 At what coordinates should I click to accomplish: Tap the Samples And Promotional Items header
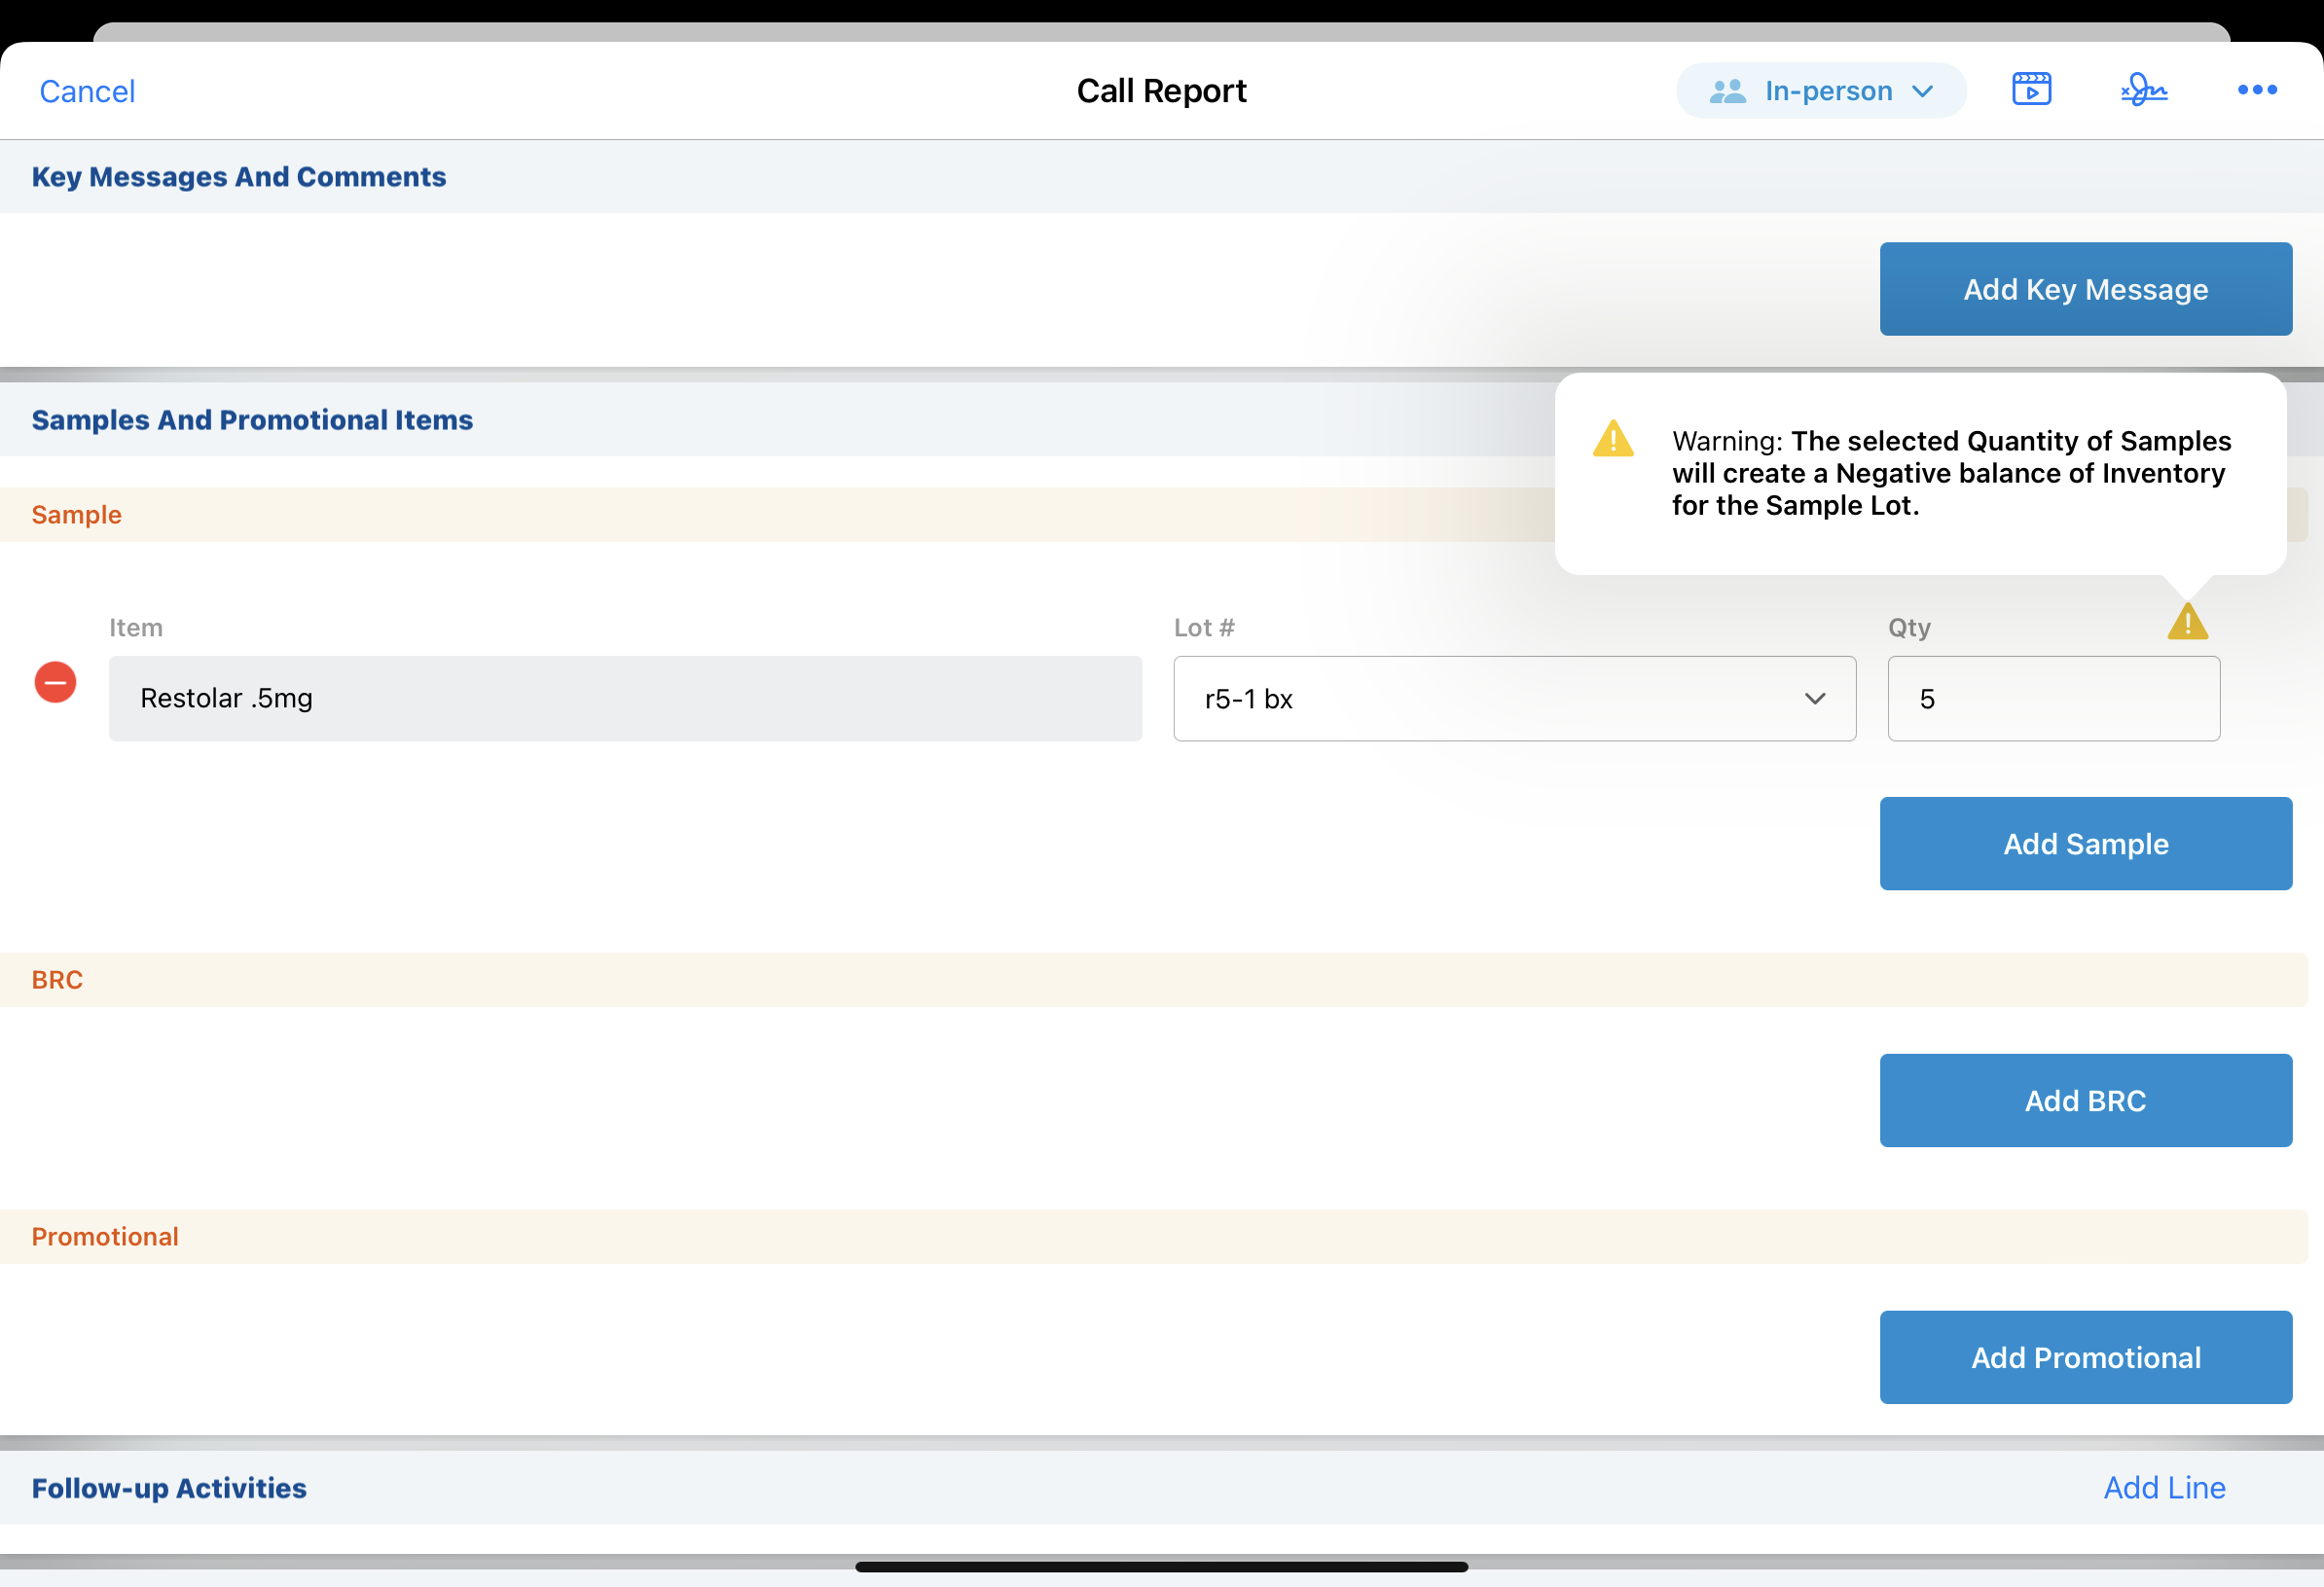click(x=252, y=420)
